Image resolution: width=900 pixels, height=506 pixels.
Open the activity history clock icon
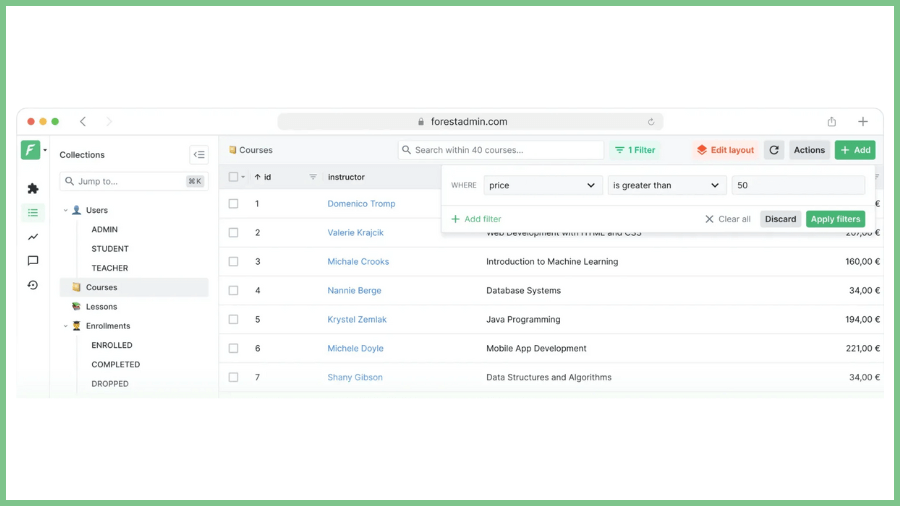pyautogui.click(x=33, y=285)
